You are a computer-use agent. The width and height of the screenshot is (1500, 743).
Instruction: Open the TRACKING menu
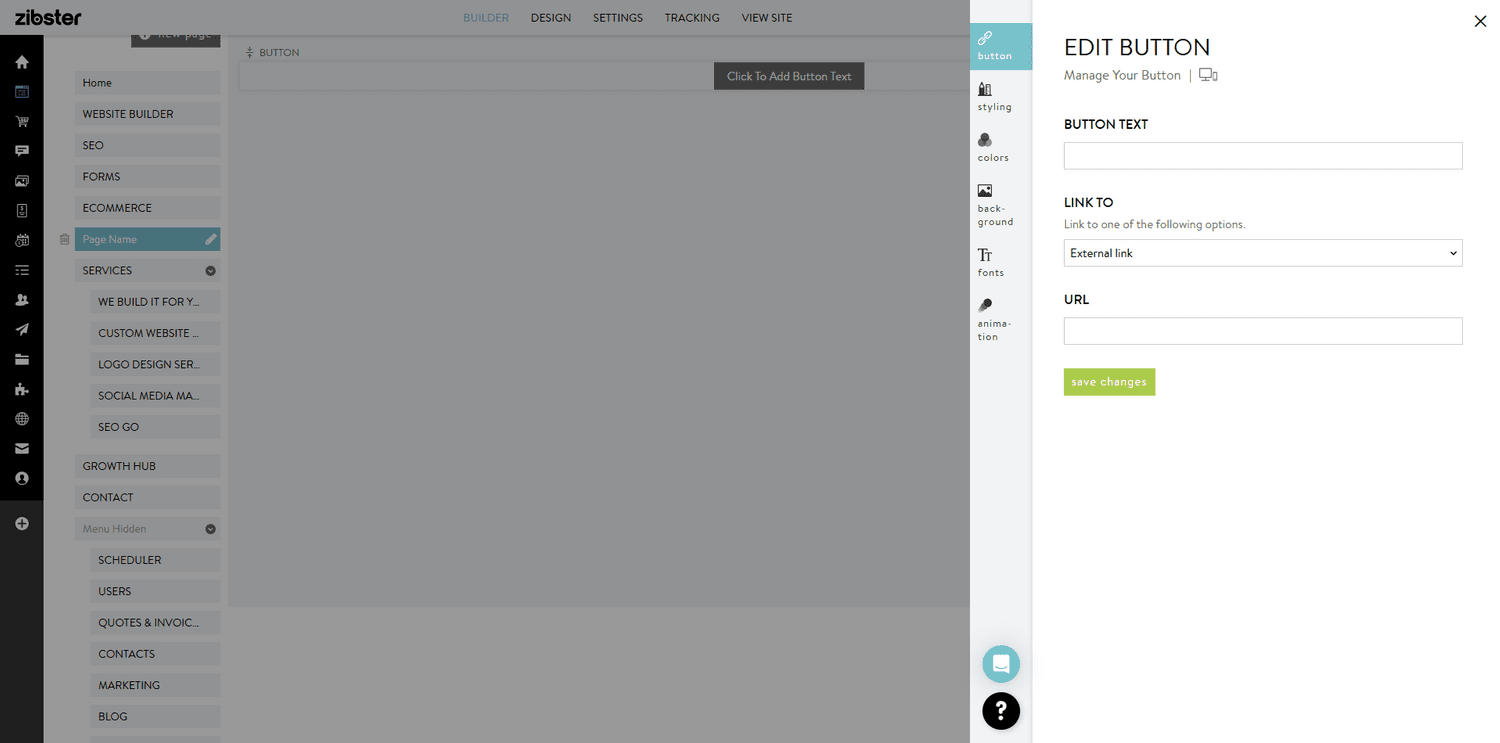pyautogui.click(x=692, y=18)
